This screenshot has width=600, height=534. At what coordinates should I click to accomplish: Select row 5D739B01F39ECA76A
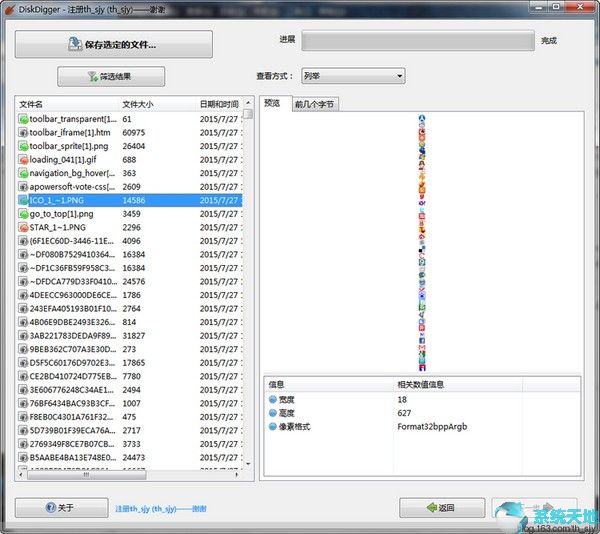point(129,430)
